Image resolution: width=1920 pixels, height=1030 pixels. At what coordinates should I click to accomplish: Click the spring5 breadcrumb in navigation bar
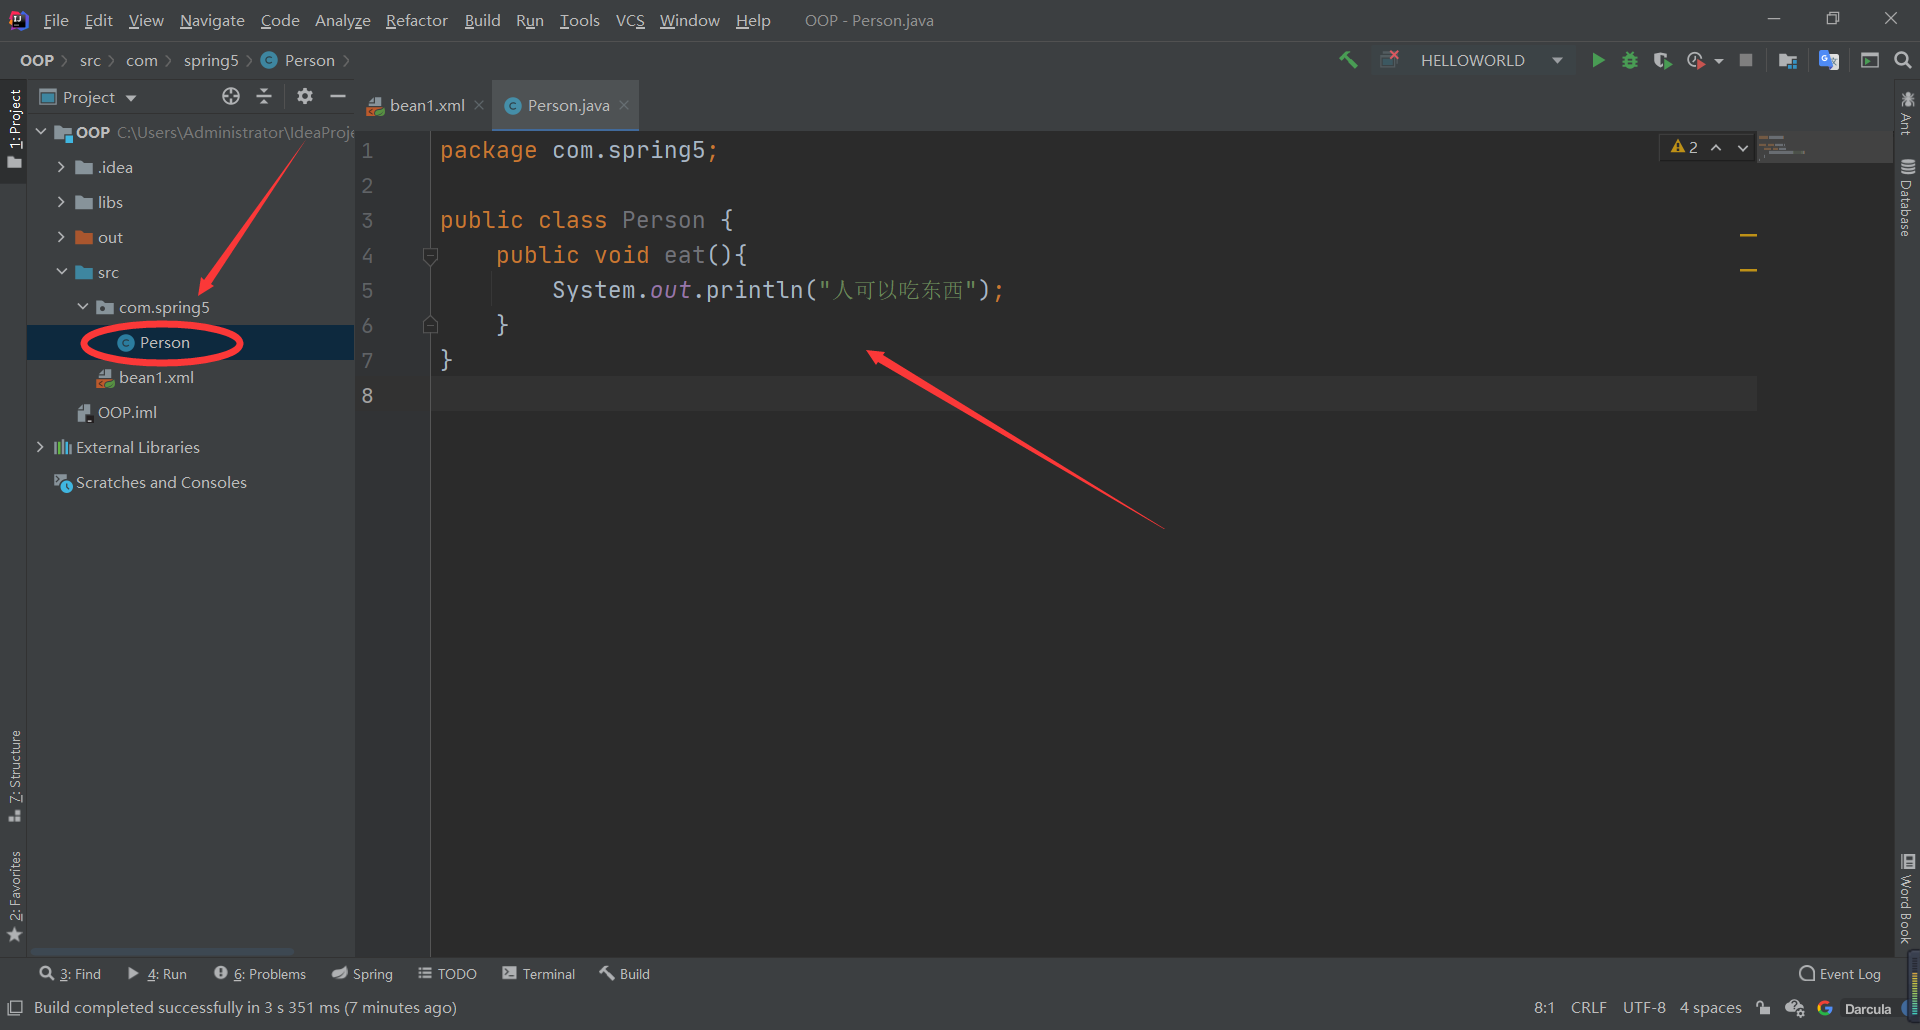(211, 60)
